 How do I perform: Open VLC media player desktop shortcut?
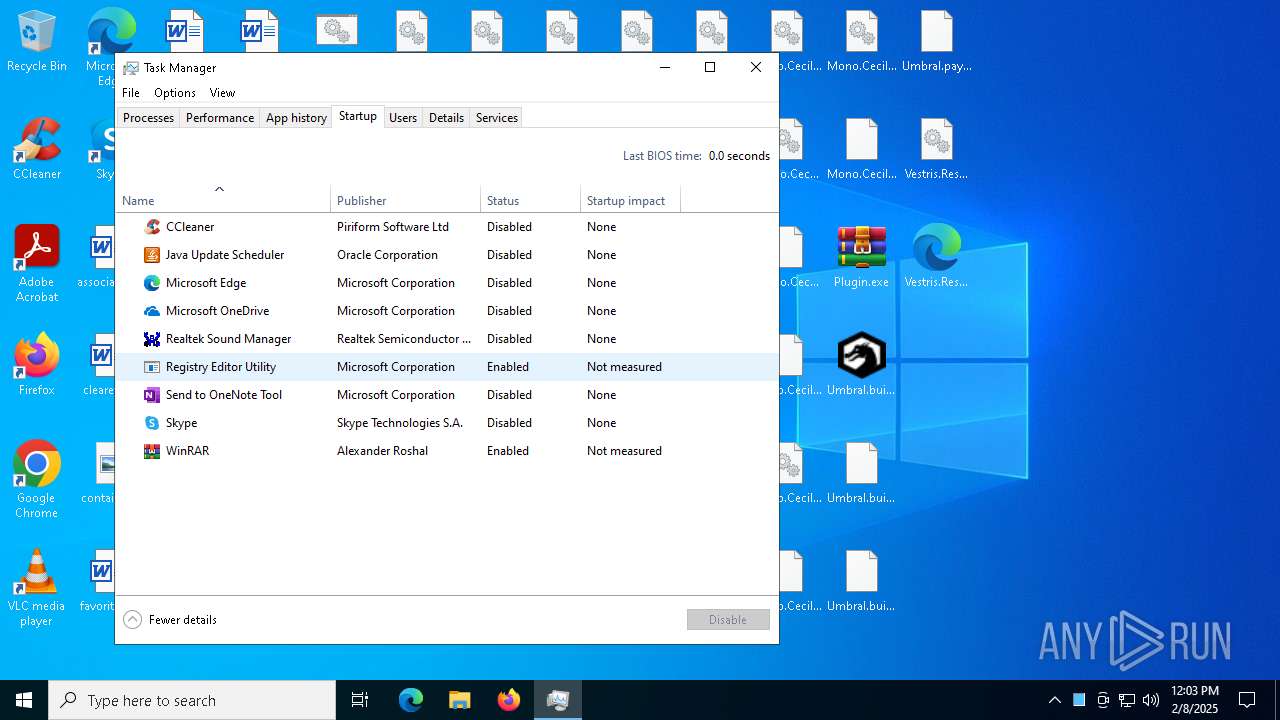37,588
